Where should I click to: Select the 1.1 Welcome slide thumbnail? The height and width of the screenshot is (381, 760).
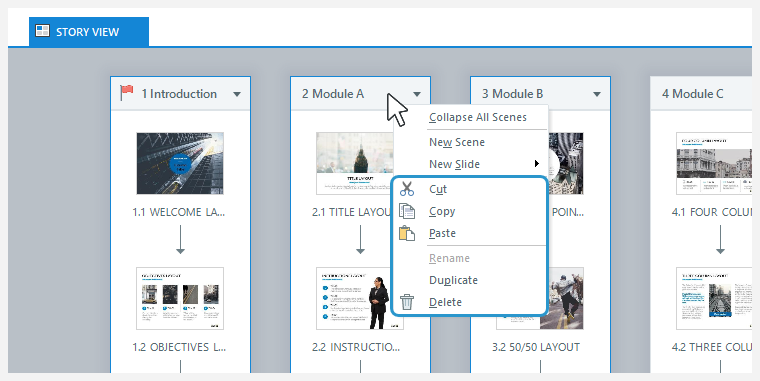pyautogui.click(x=180, y=163)
